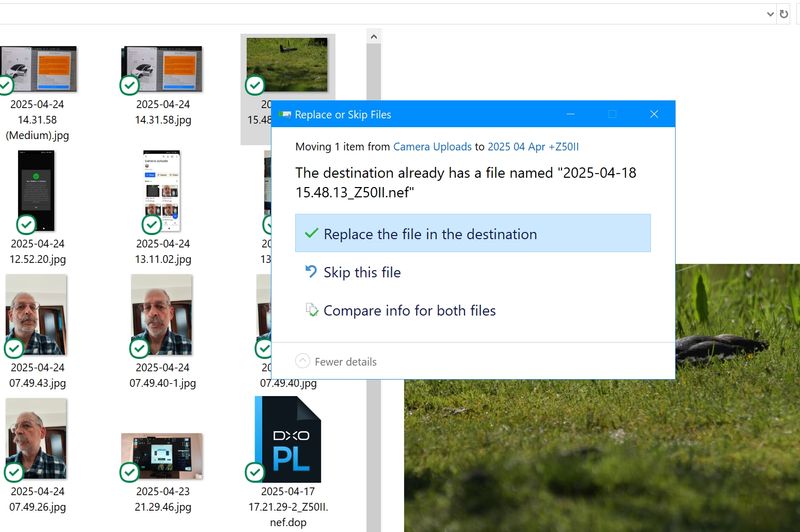This screenshot has height=532, width=800.
Task: Close the Replace or Skip Files dialog
Action: pyautogui.click(x=654, y=115)
